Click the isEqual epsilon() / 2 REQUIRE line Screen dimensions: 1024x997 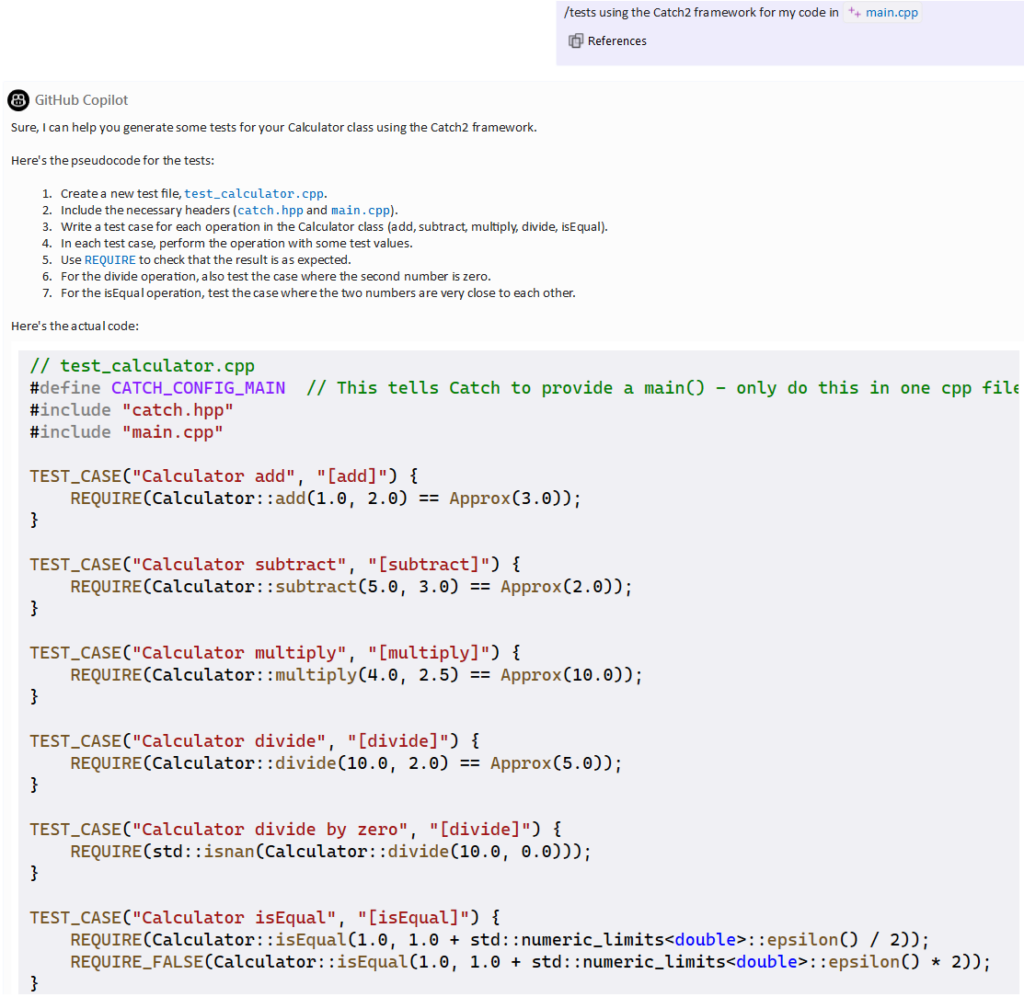pos(500,940)
